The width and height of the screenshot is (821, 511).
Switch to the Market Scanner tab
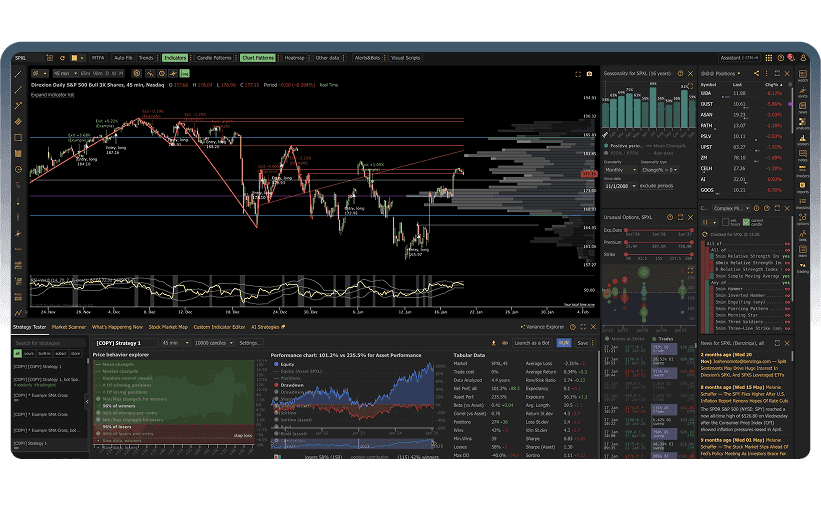click(x=69, y=327)
